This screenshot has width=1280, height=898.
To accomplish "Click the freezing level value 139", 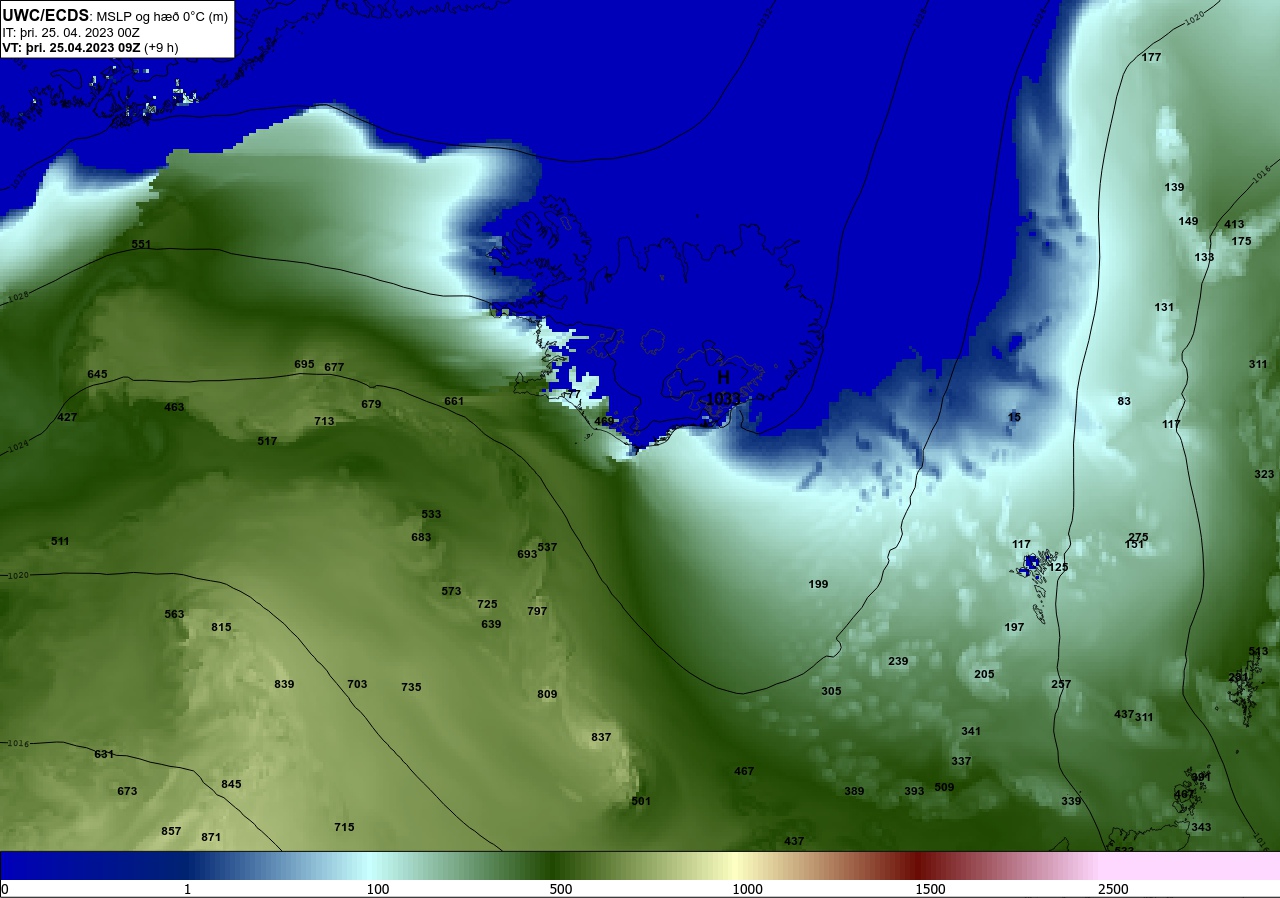I will click(x=1174, y=187).
